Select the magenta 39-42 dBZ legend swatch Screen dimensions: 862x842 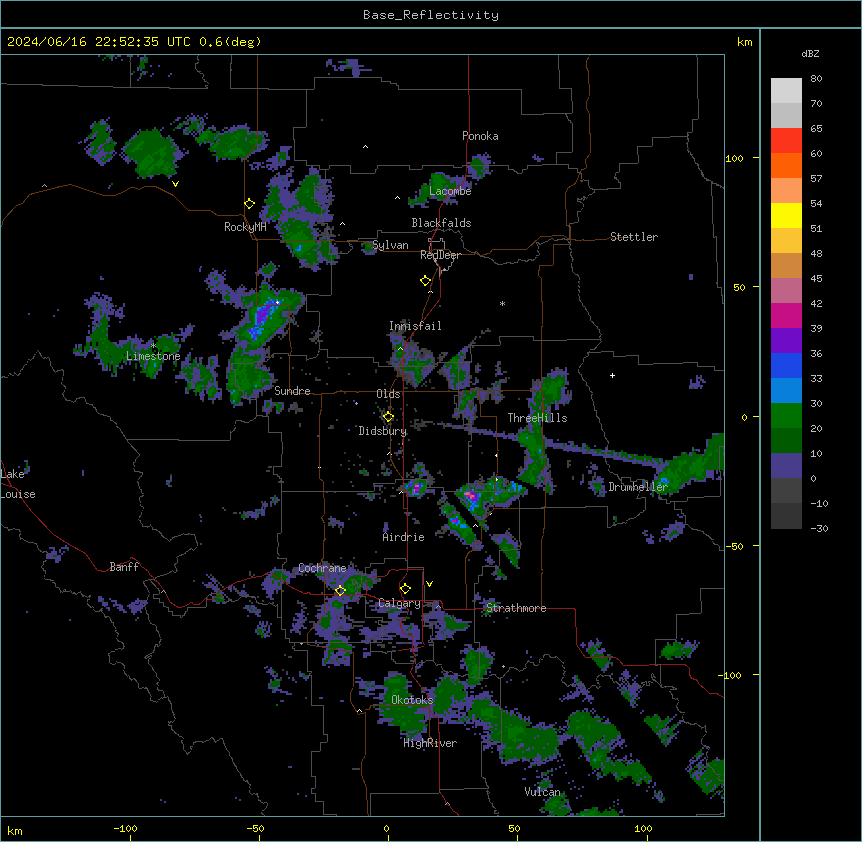coord(786,315)
